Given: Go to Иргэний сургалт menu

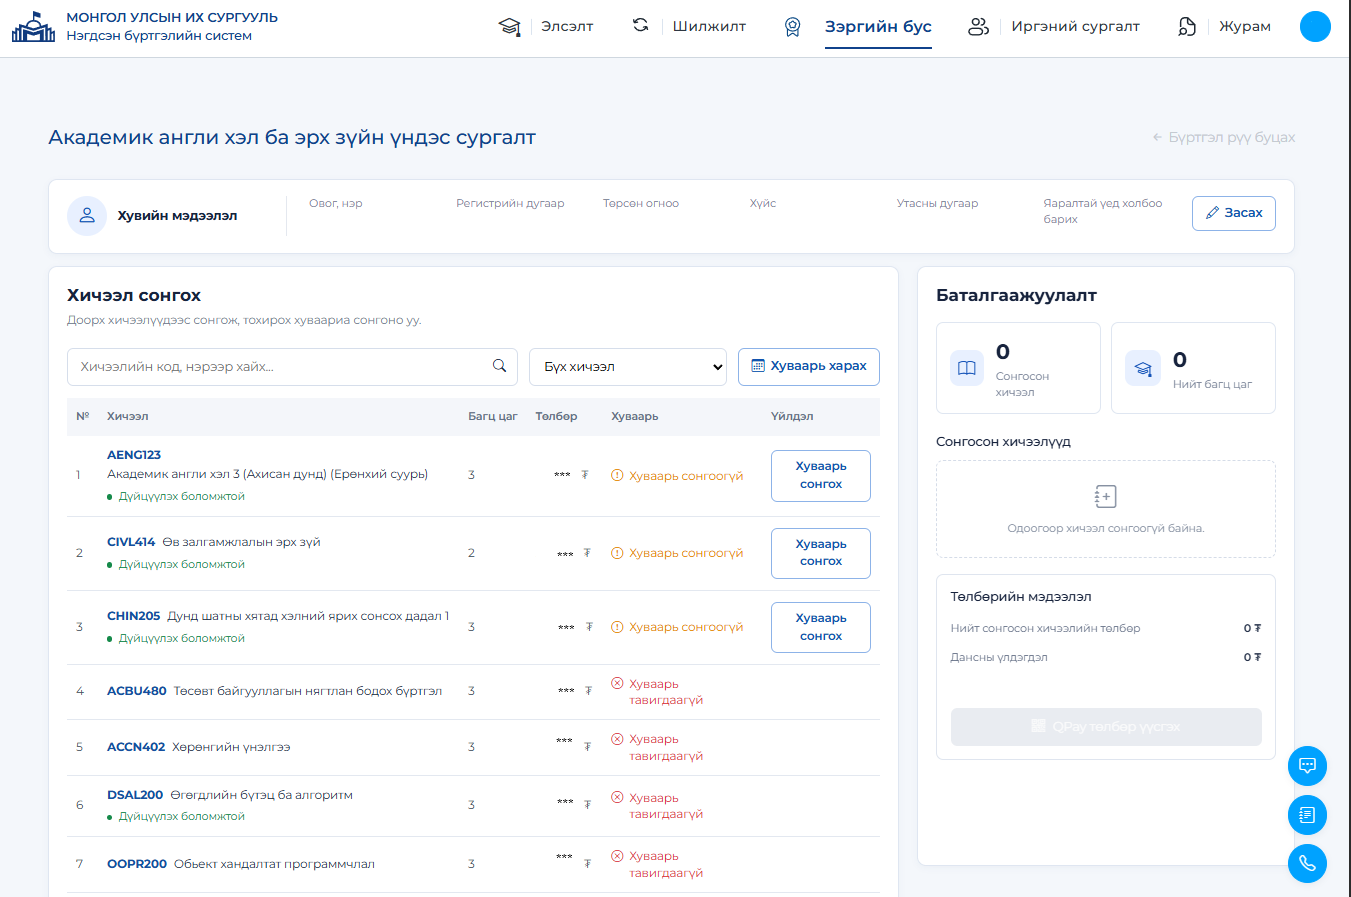Looking at the screenshot, I should [1075, 27].
